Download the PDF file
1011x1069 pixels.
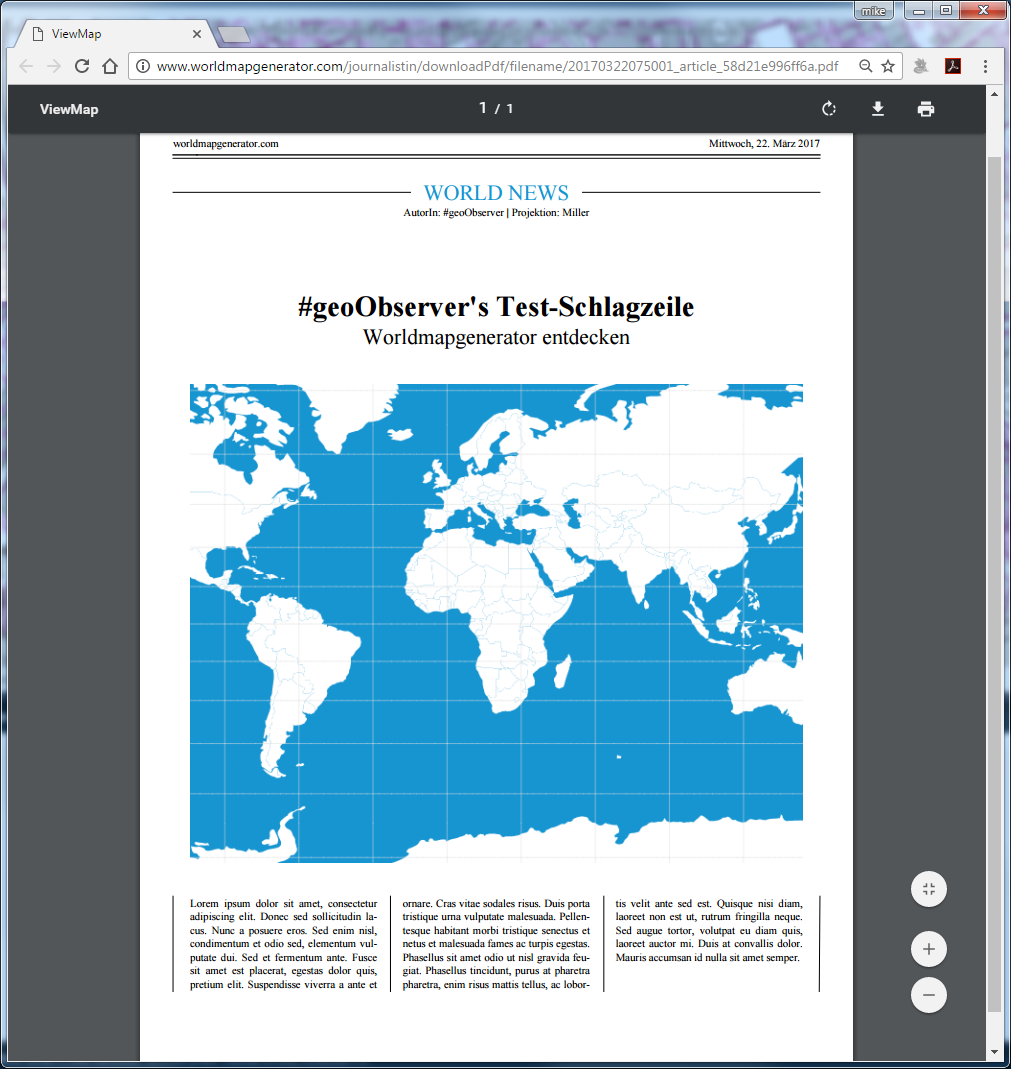pos(878,109)
